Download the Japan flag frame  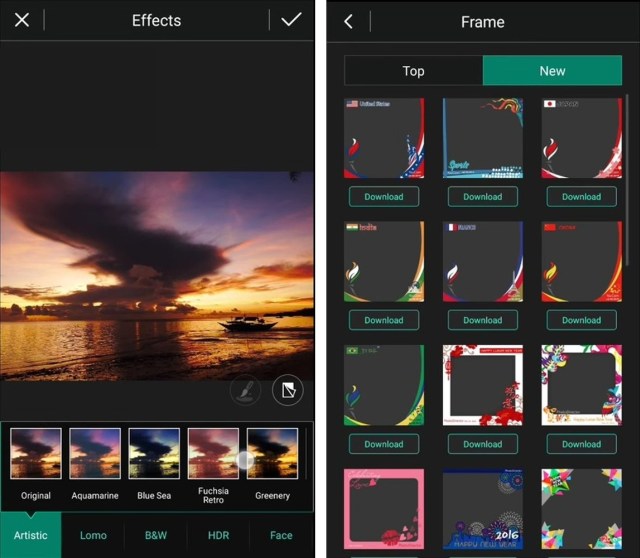coord(581,197)
